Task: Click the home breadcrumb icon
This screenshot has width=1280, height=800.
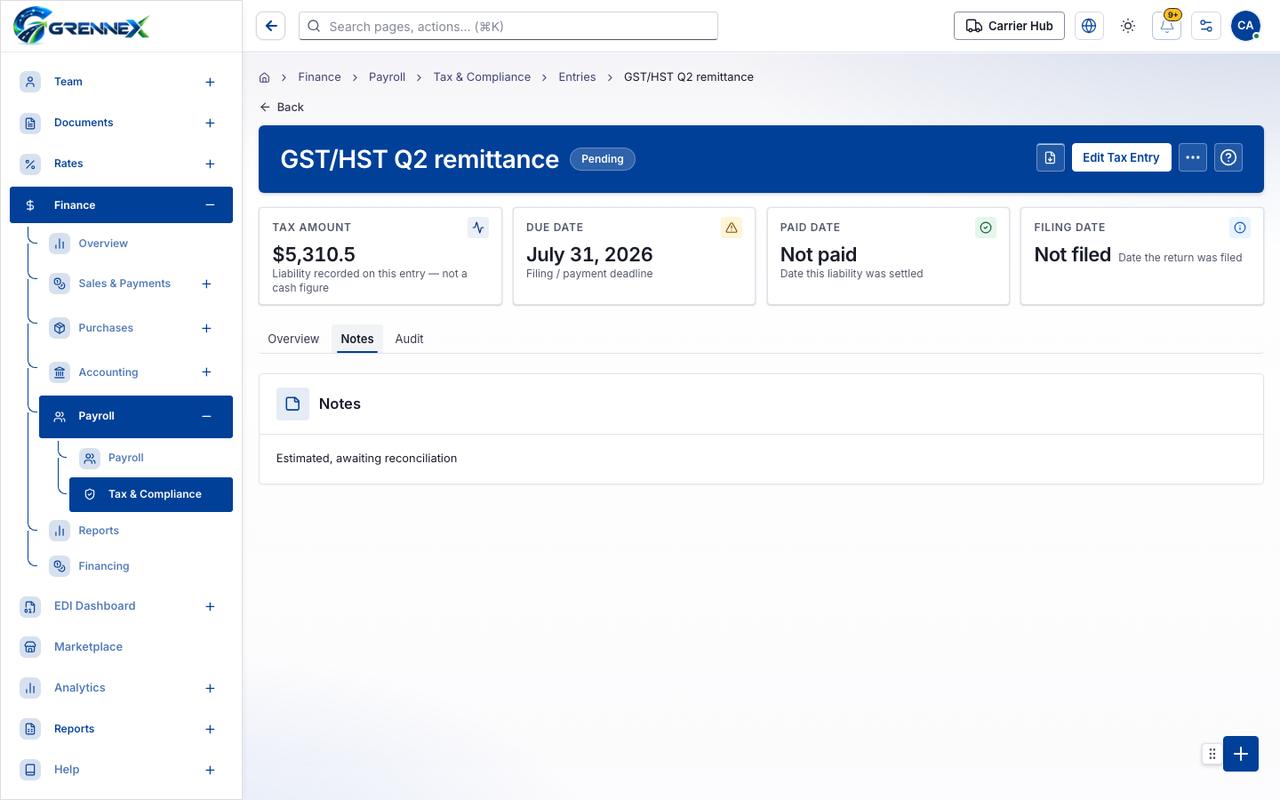Action: (x=264, y=77)
